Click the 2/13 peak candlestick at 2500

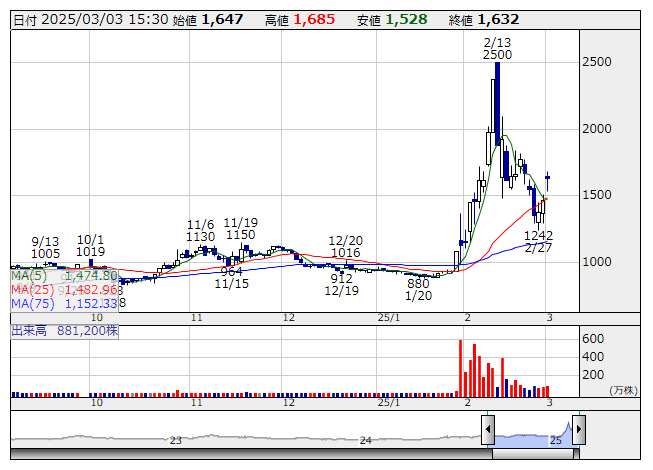tap(497, 100)
